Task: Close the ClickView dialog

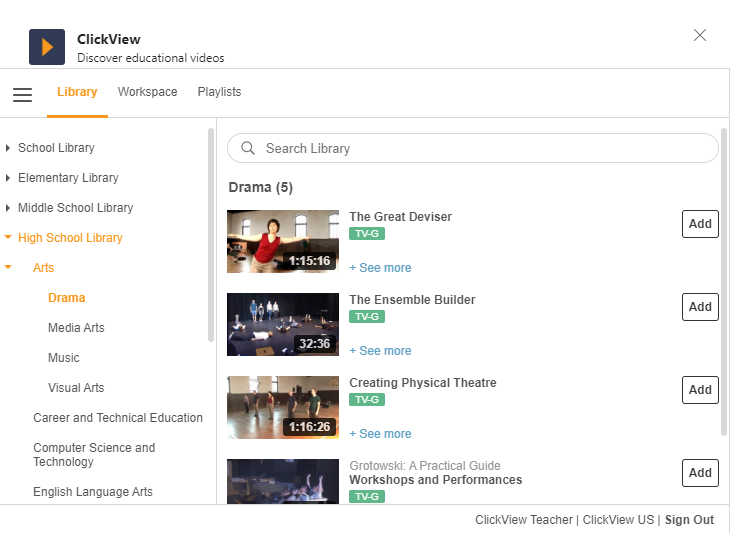Action: (x=700, y=35)
